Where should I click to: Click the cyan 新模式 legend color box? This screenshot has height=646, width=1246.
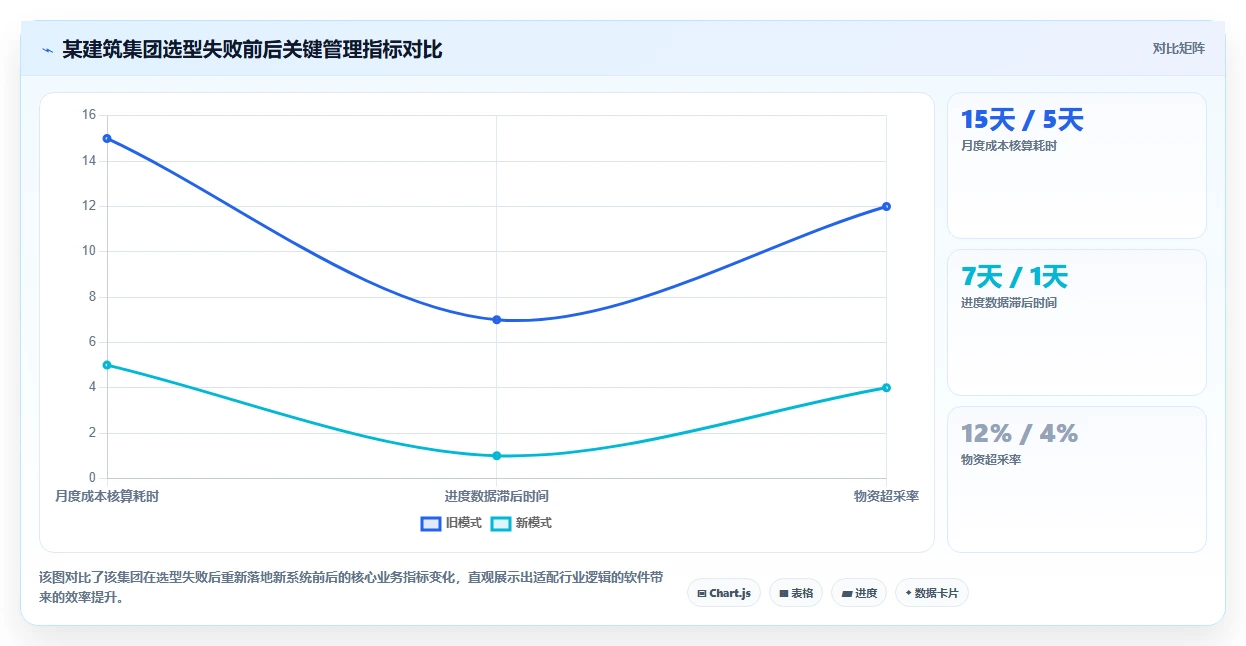(501, 523)
